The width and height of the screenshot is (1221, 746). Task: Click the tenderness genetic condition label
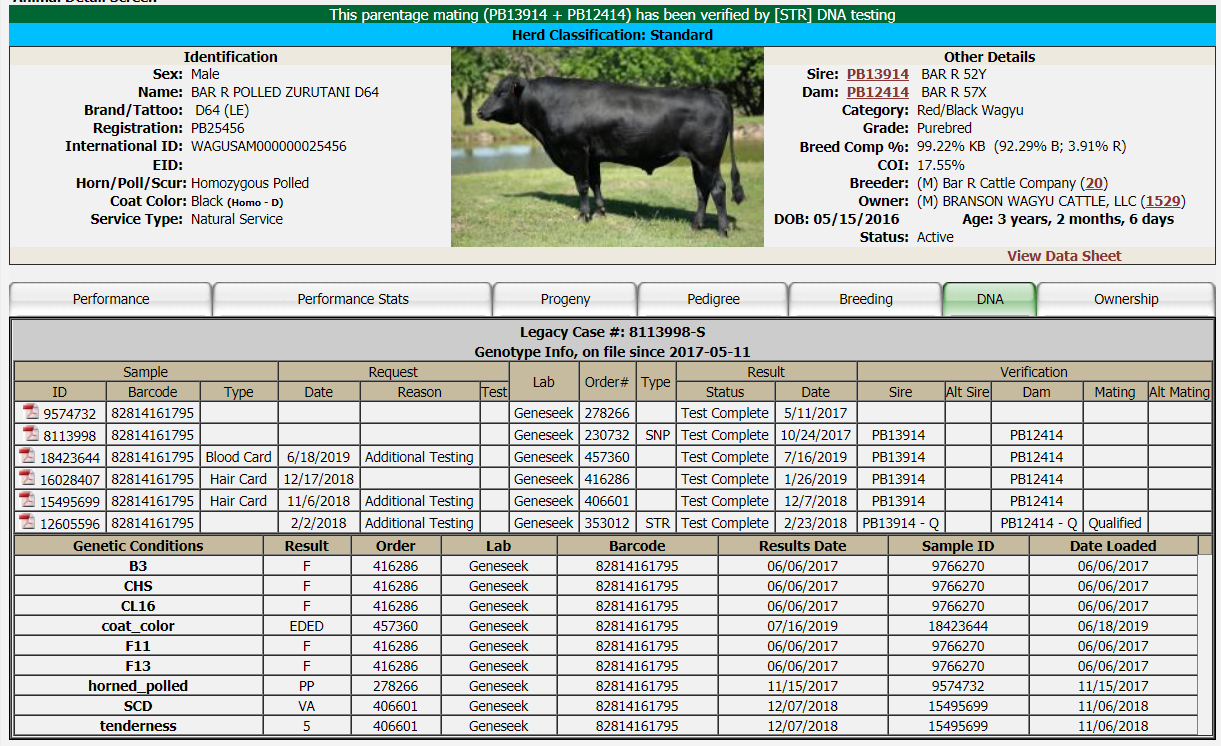[x=138, y=726]
